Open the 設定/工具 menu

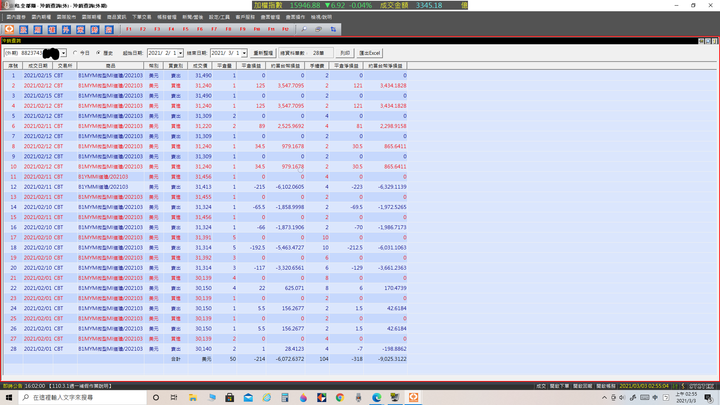(x=219, y=17)
